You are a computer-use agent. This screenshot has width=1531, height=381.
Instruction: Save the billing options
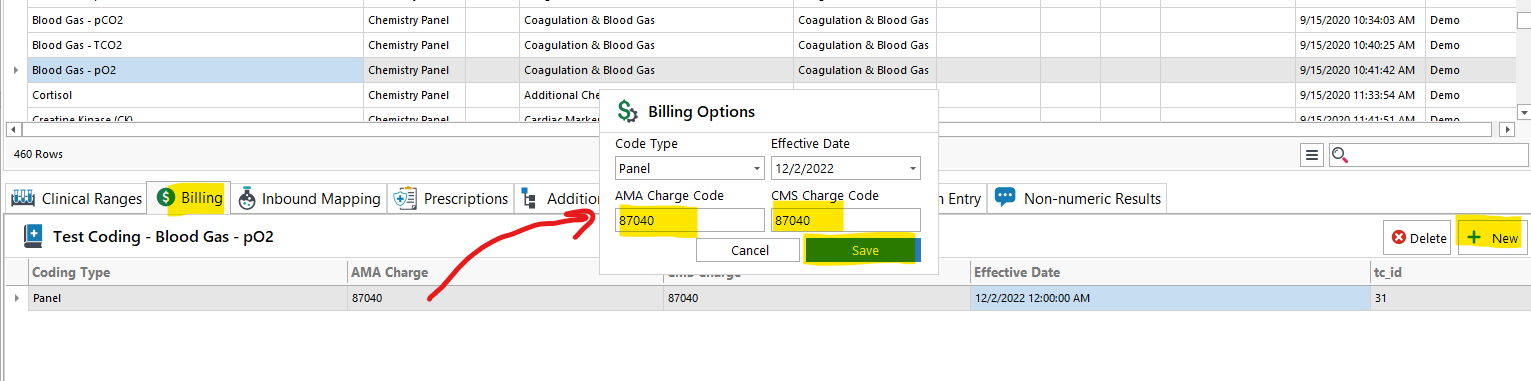(863, 250)
